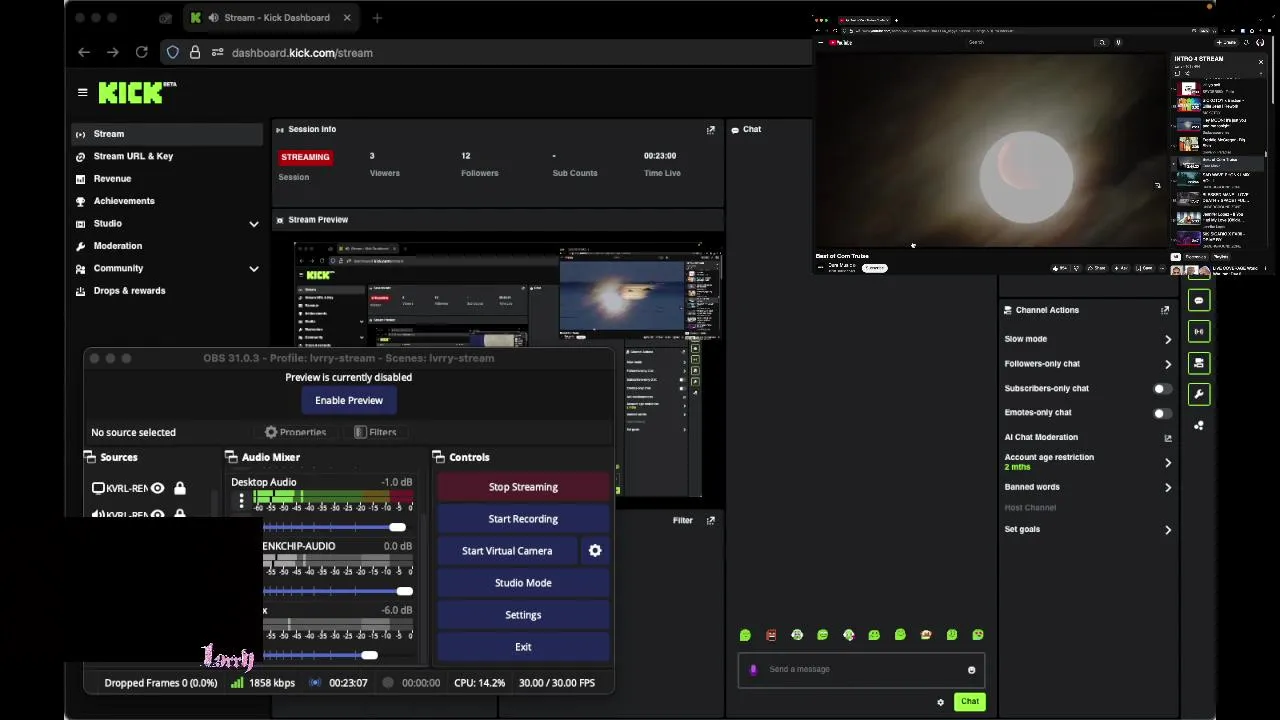Expand Account age restriction options
1280x720 pixels.
(1167, 463)
